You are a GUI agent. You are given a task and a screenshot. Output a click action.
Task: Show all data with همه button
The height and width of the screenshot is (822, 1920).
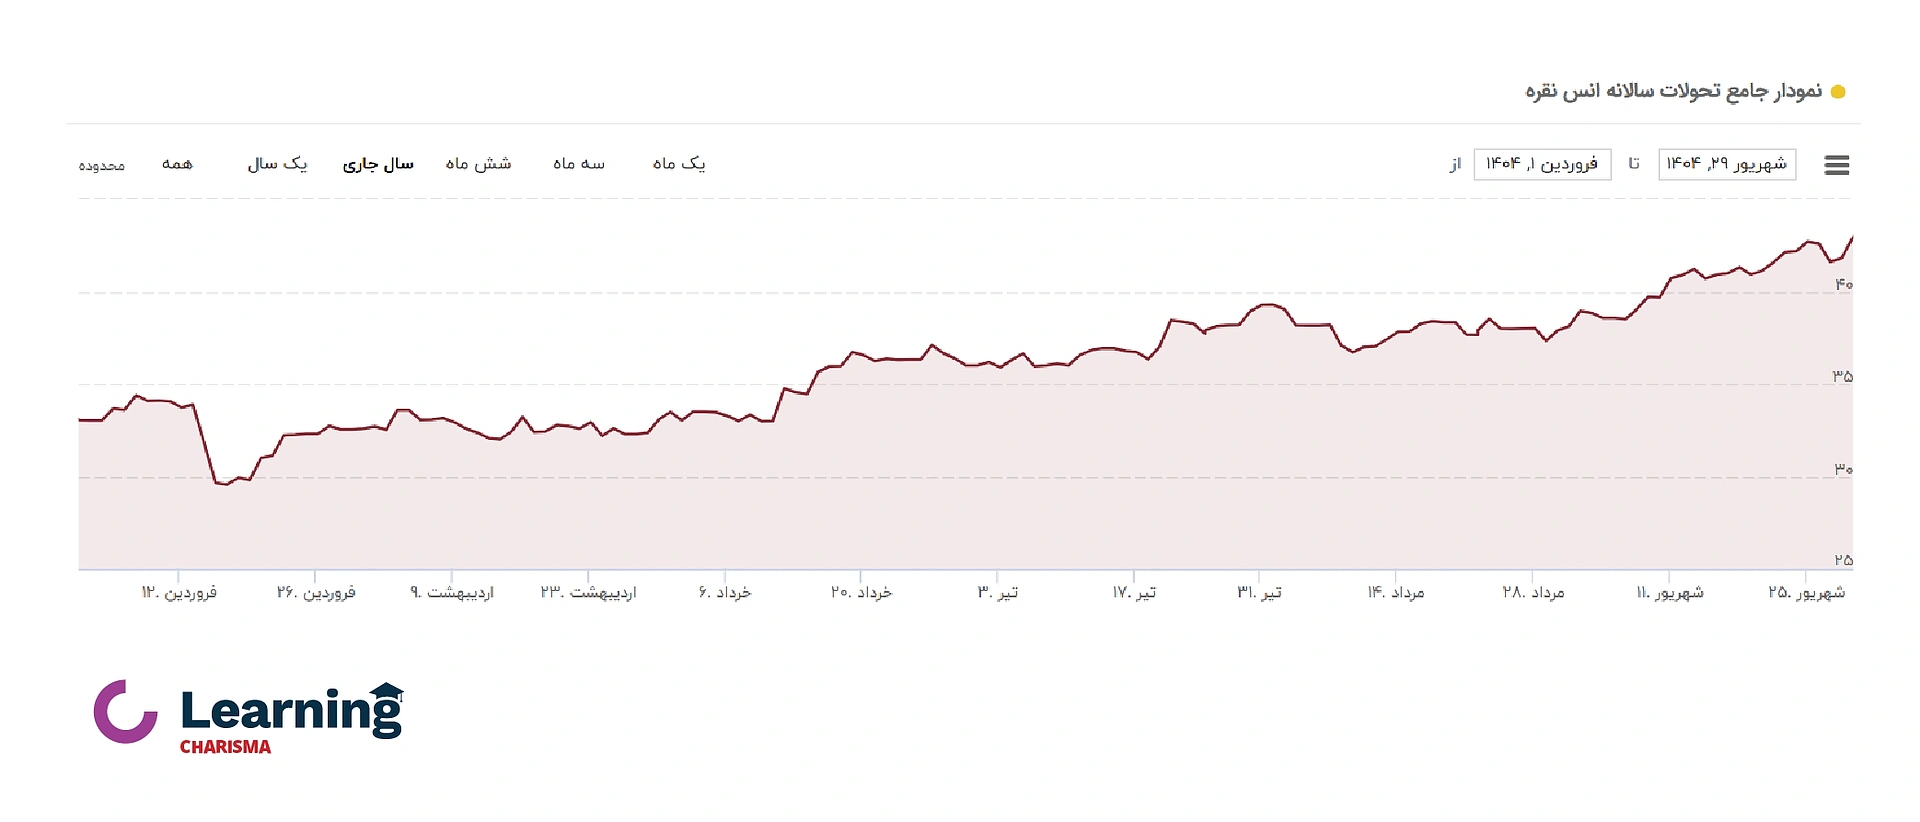(x=177, y=164)
